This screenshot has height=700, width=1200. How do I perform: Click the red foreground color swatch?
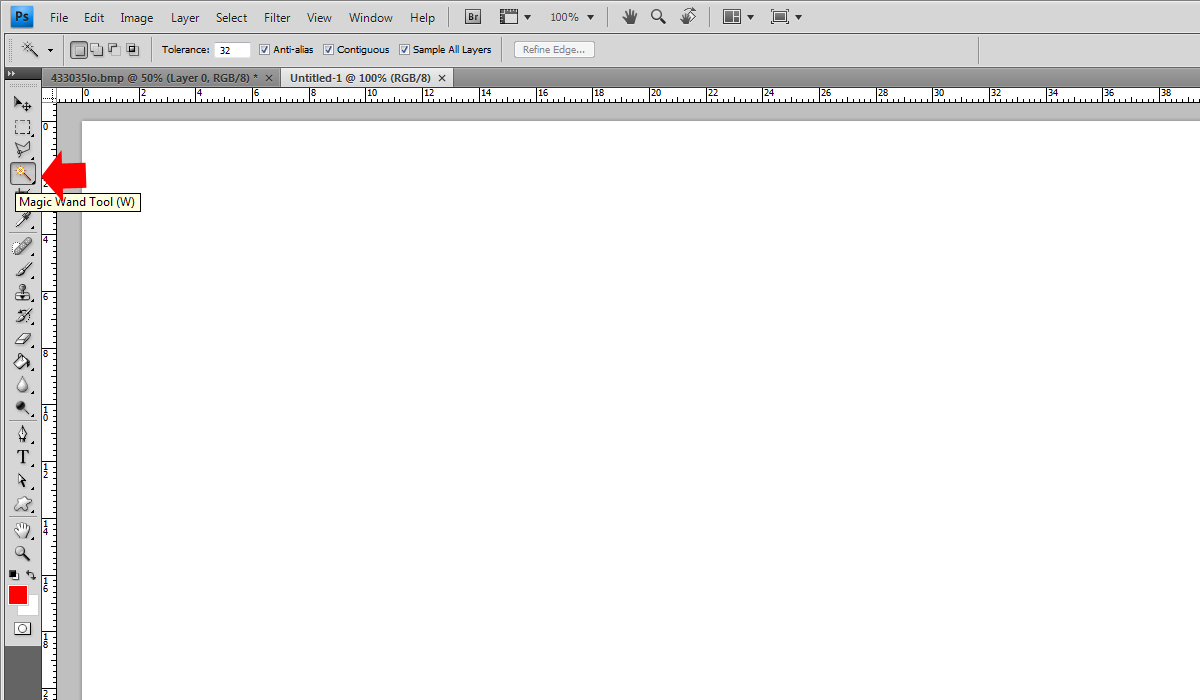point(18,595)
